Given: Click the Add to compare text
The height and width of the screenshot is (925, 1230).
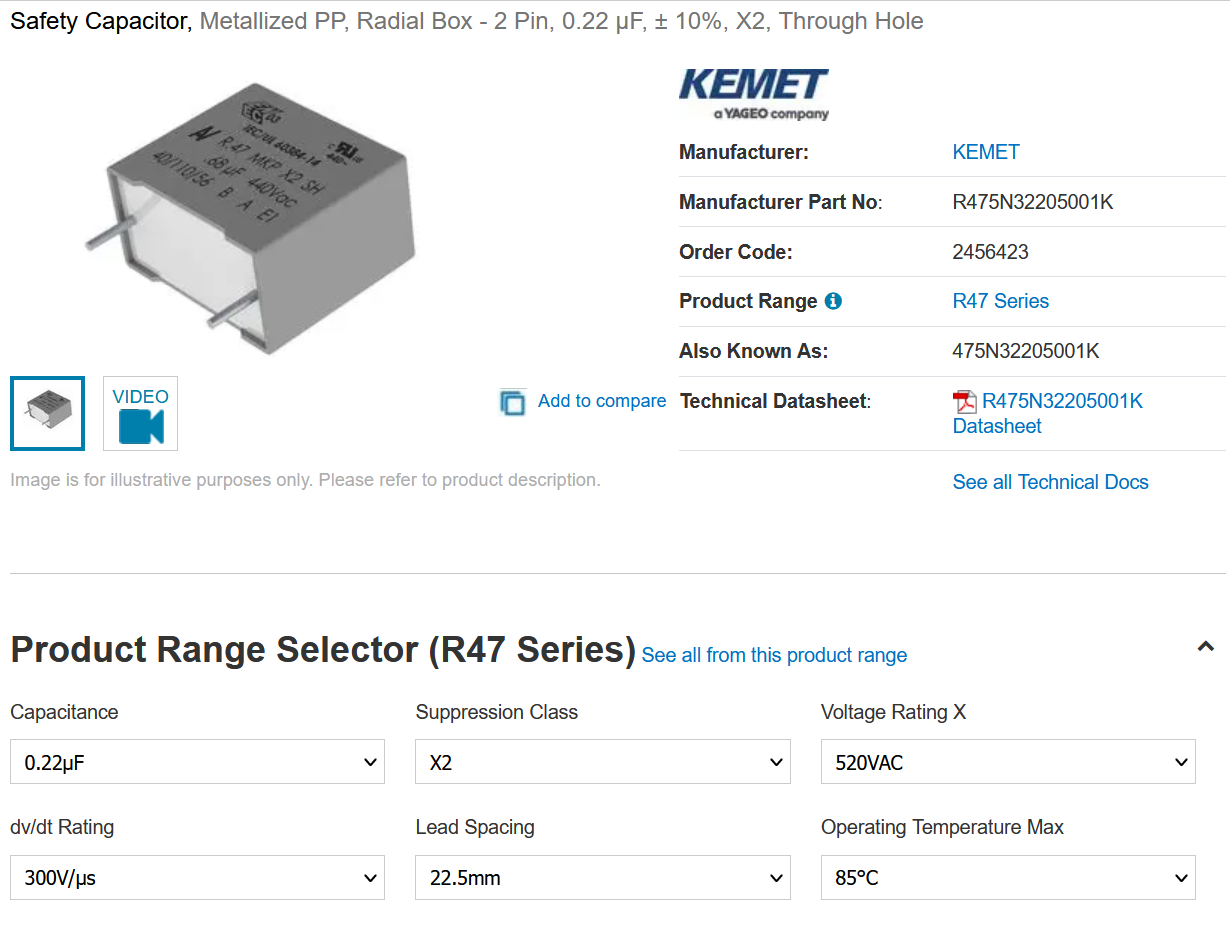Looking at the screenshot, I should [602, 401].
